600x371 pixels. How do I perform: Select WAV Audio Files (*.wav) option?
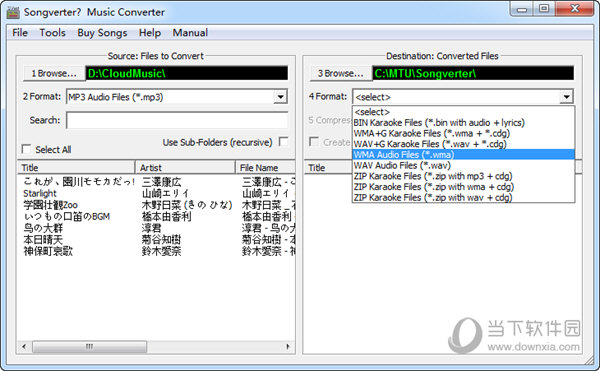click(463, 165)
